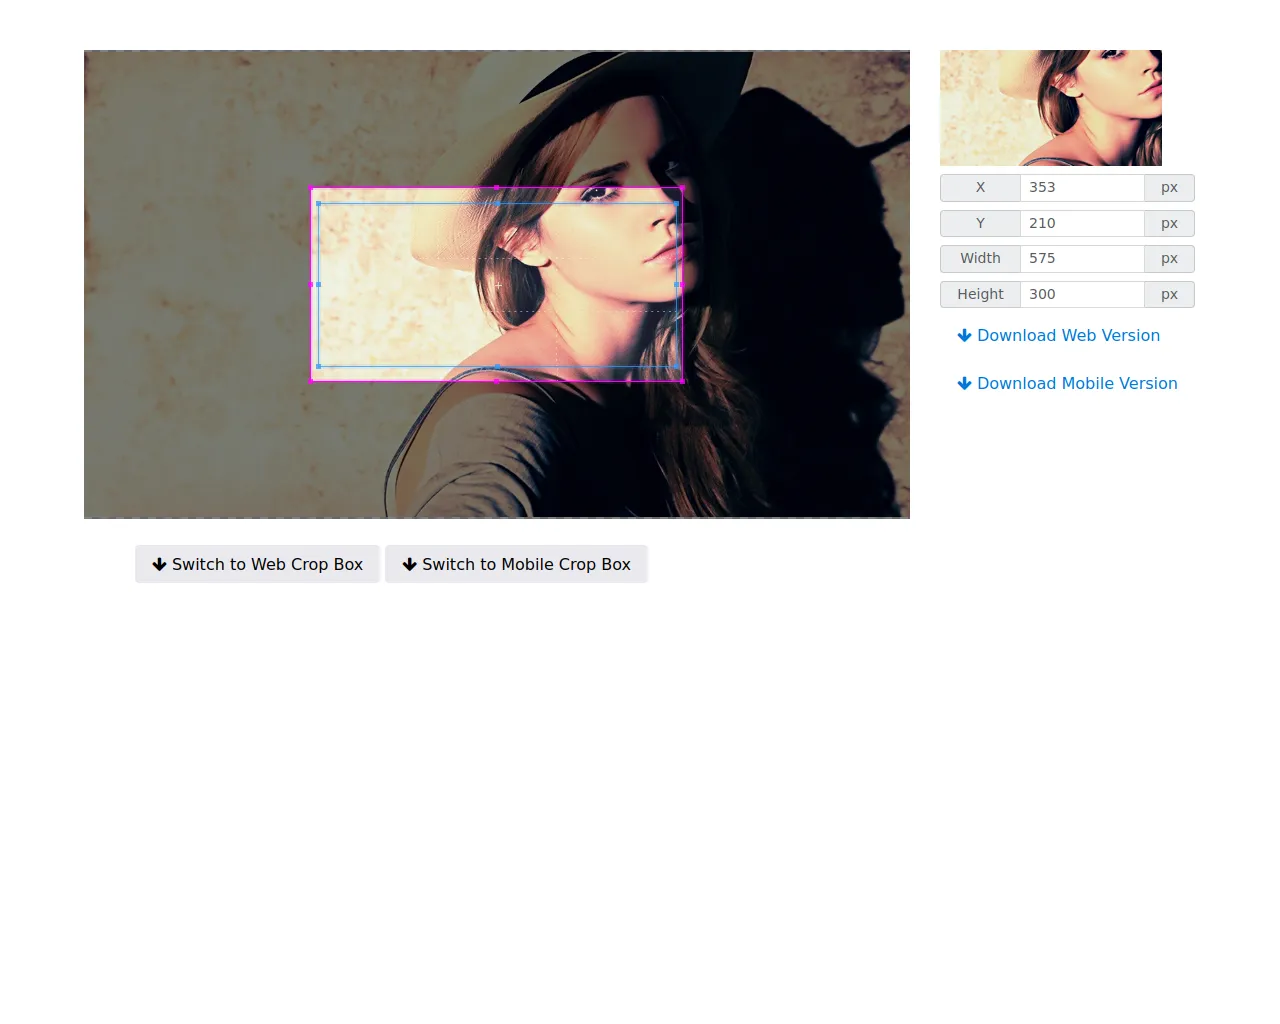Image resolution: width=1280 pixels, height=1024 pixels.
Task: Click the center crosshair of the crop box
Action: click(498, 285)
